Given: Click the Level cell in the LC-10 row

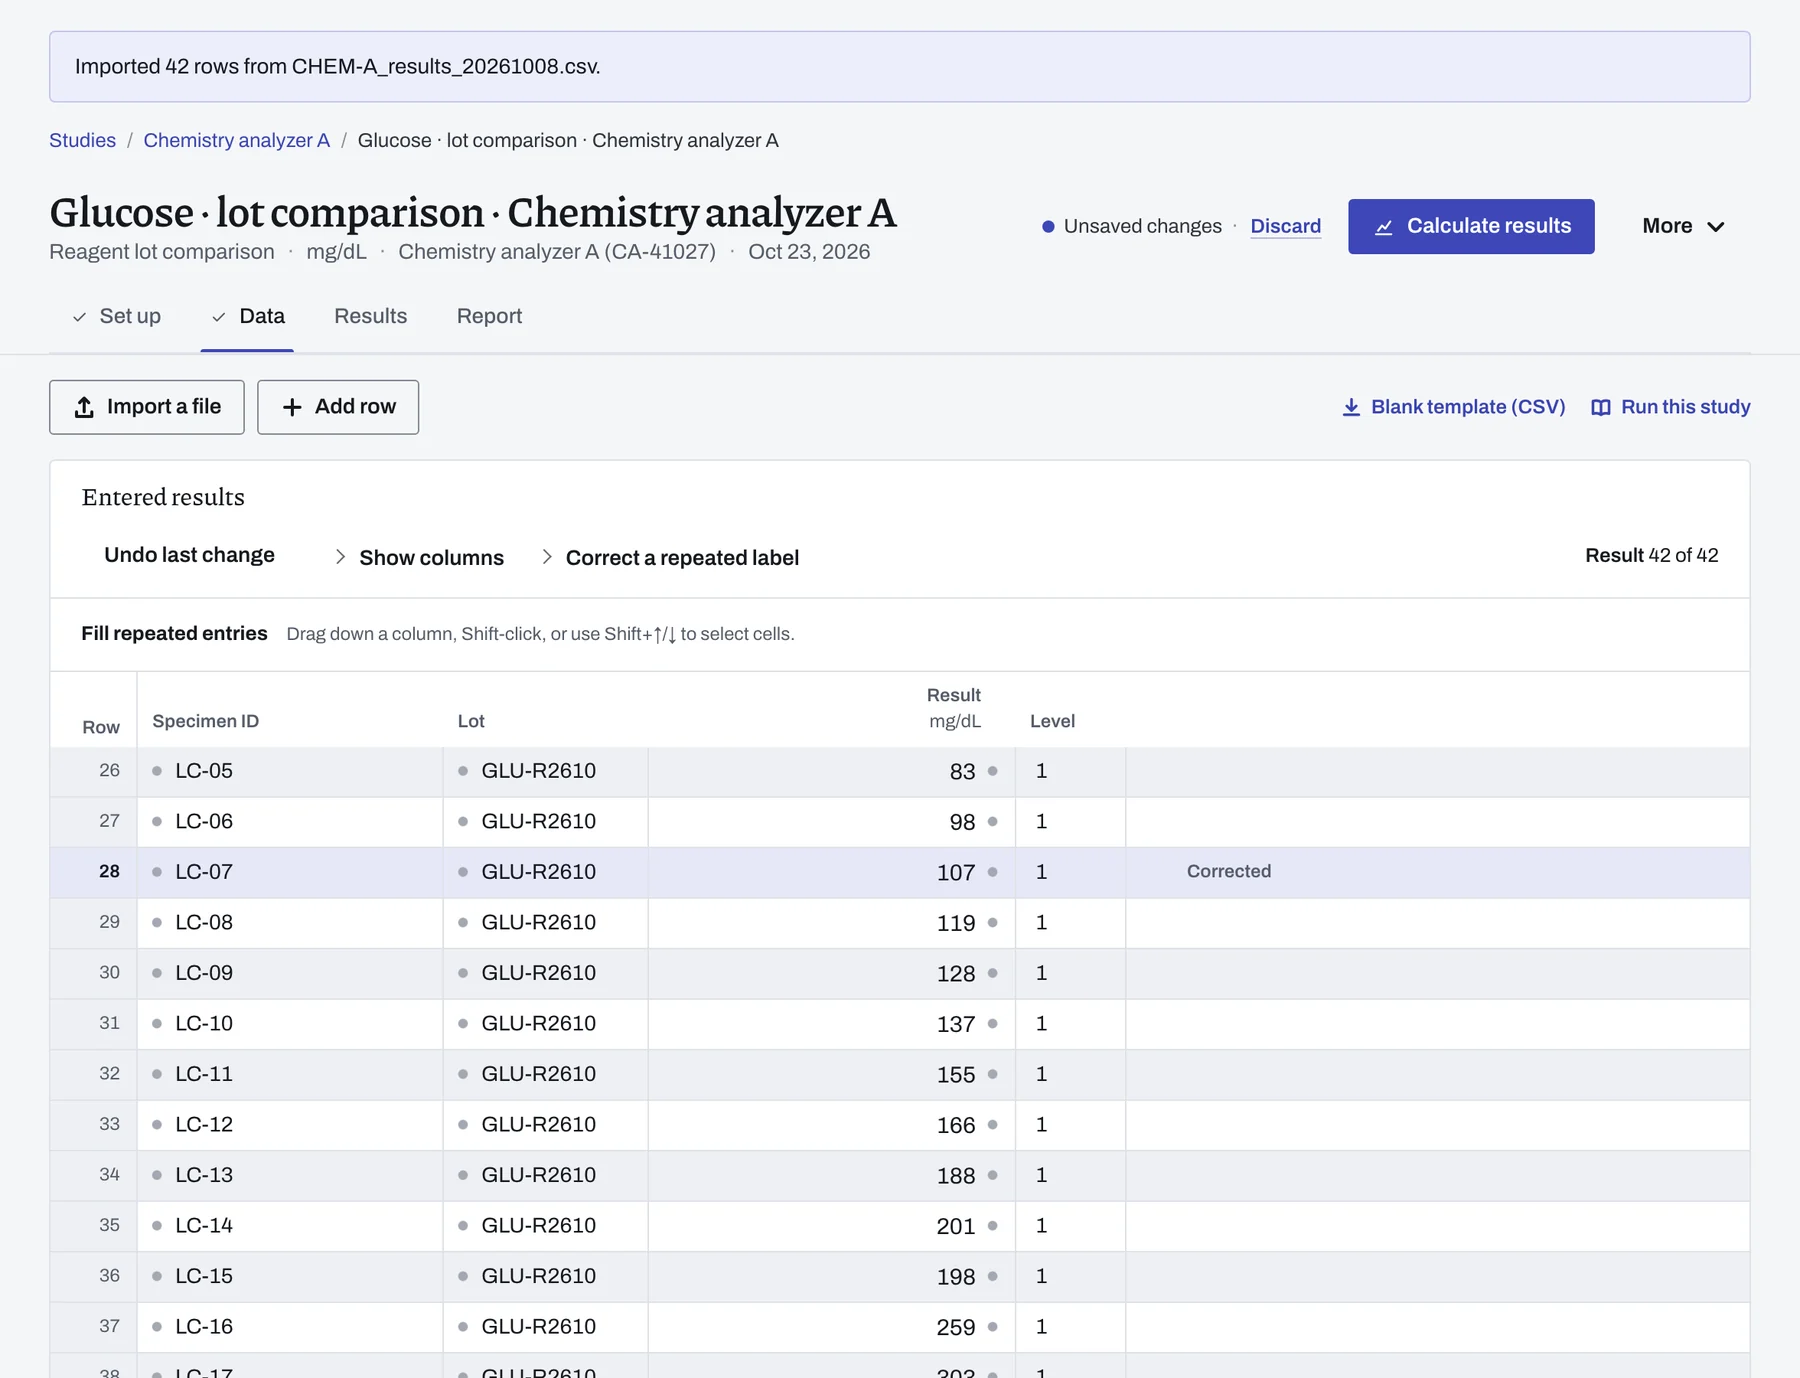Looking at the screenshot, I should 1070,1024.
